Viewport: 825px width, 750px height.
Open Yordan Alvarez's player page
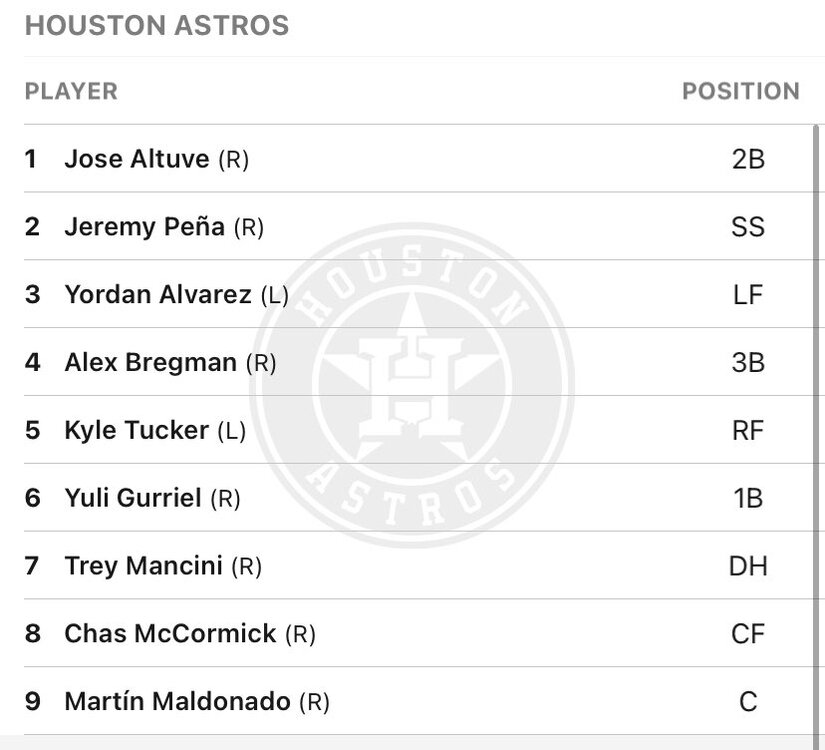(x=157, y=295)
